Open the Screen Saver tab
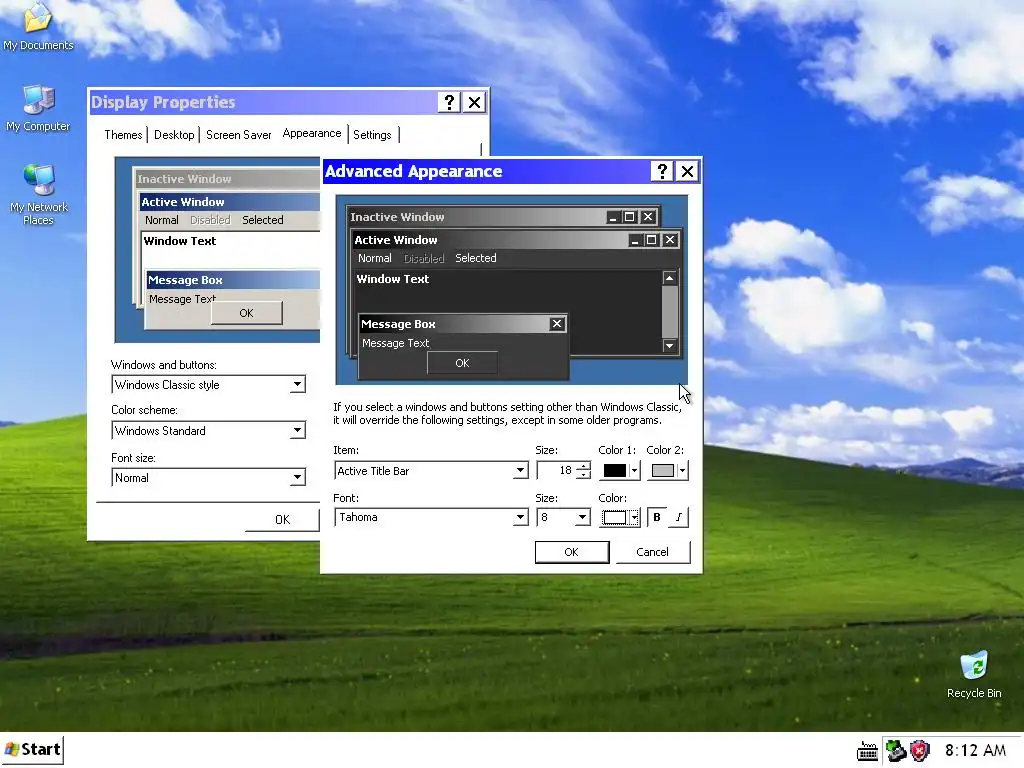This screenshot has height=768, width=1024. [x=238, y=135]
